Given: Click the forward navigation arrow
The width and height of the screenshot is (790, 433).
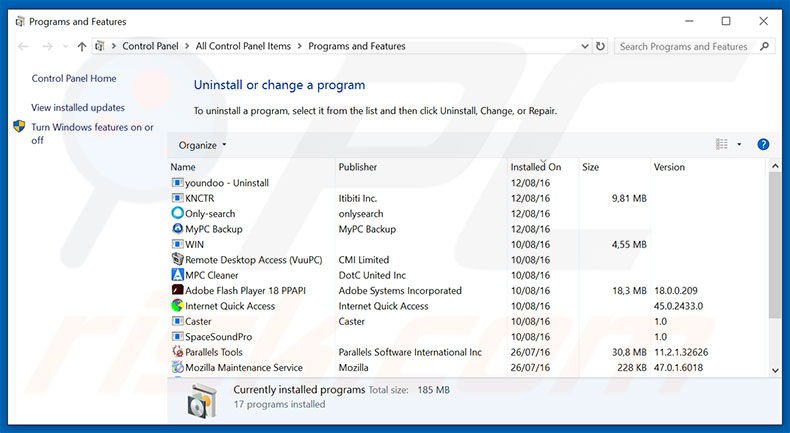Looking at the screenshot, I should click(47, 46).
